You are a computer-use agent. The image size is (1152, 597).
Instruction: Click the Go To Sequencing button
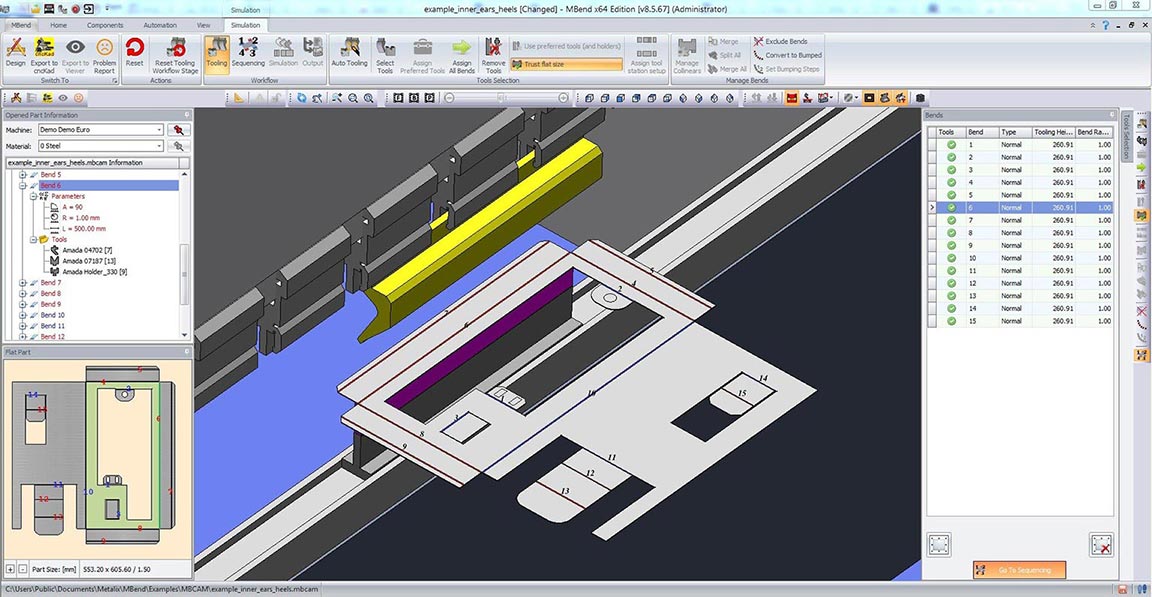(x=1019, y=570)
